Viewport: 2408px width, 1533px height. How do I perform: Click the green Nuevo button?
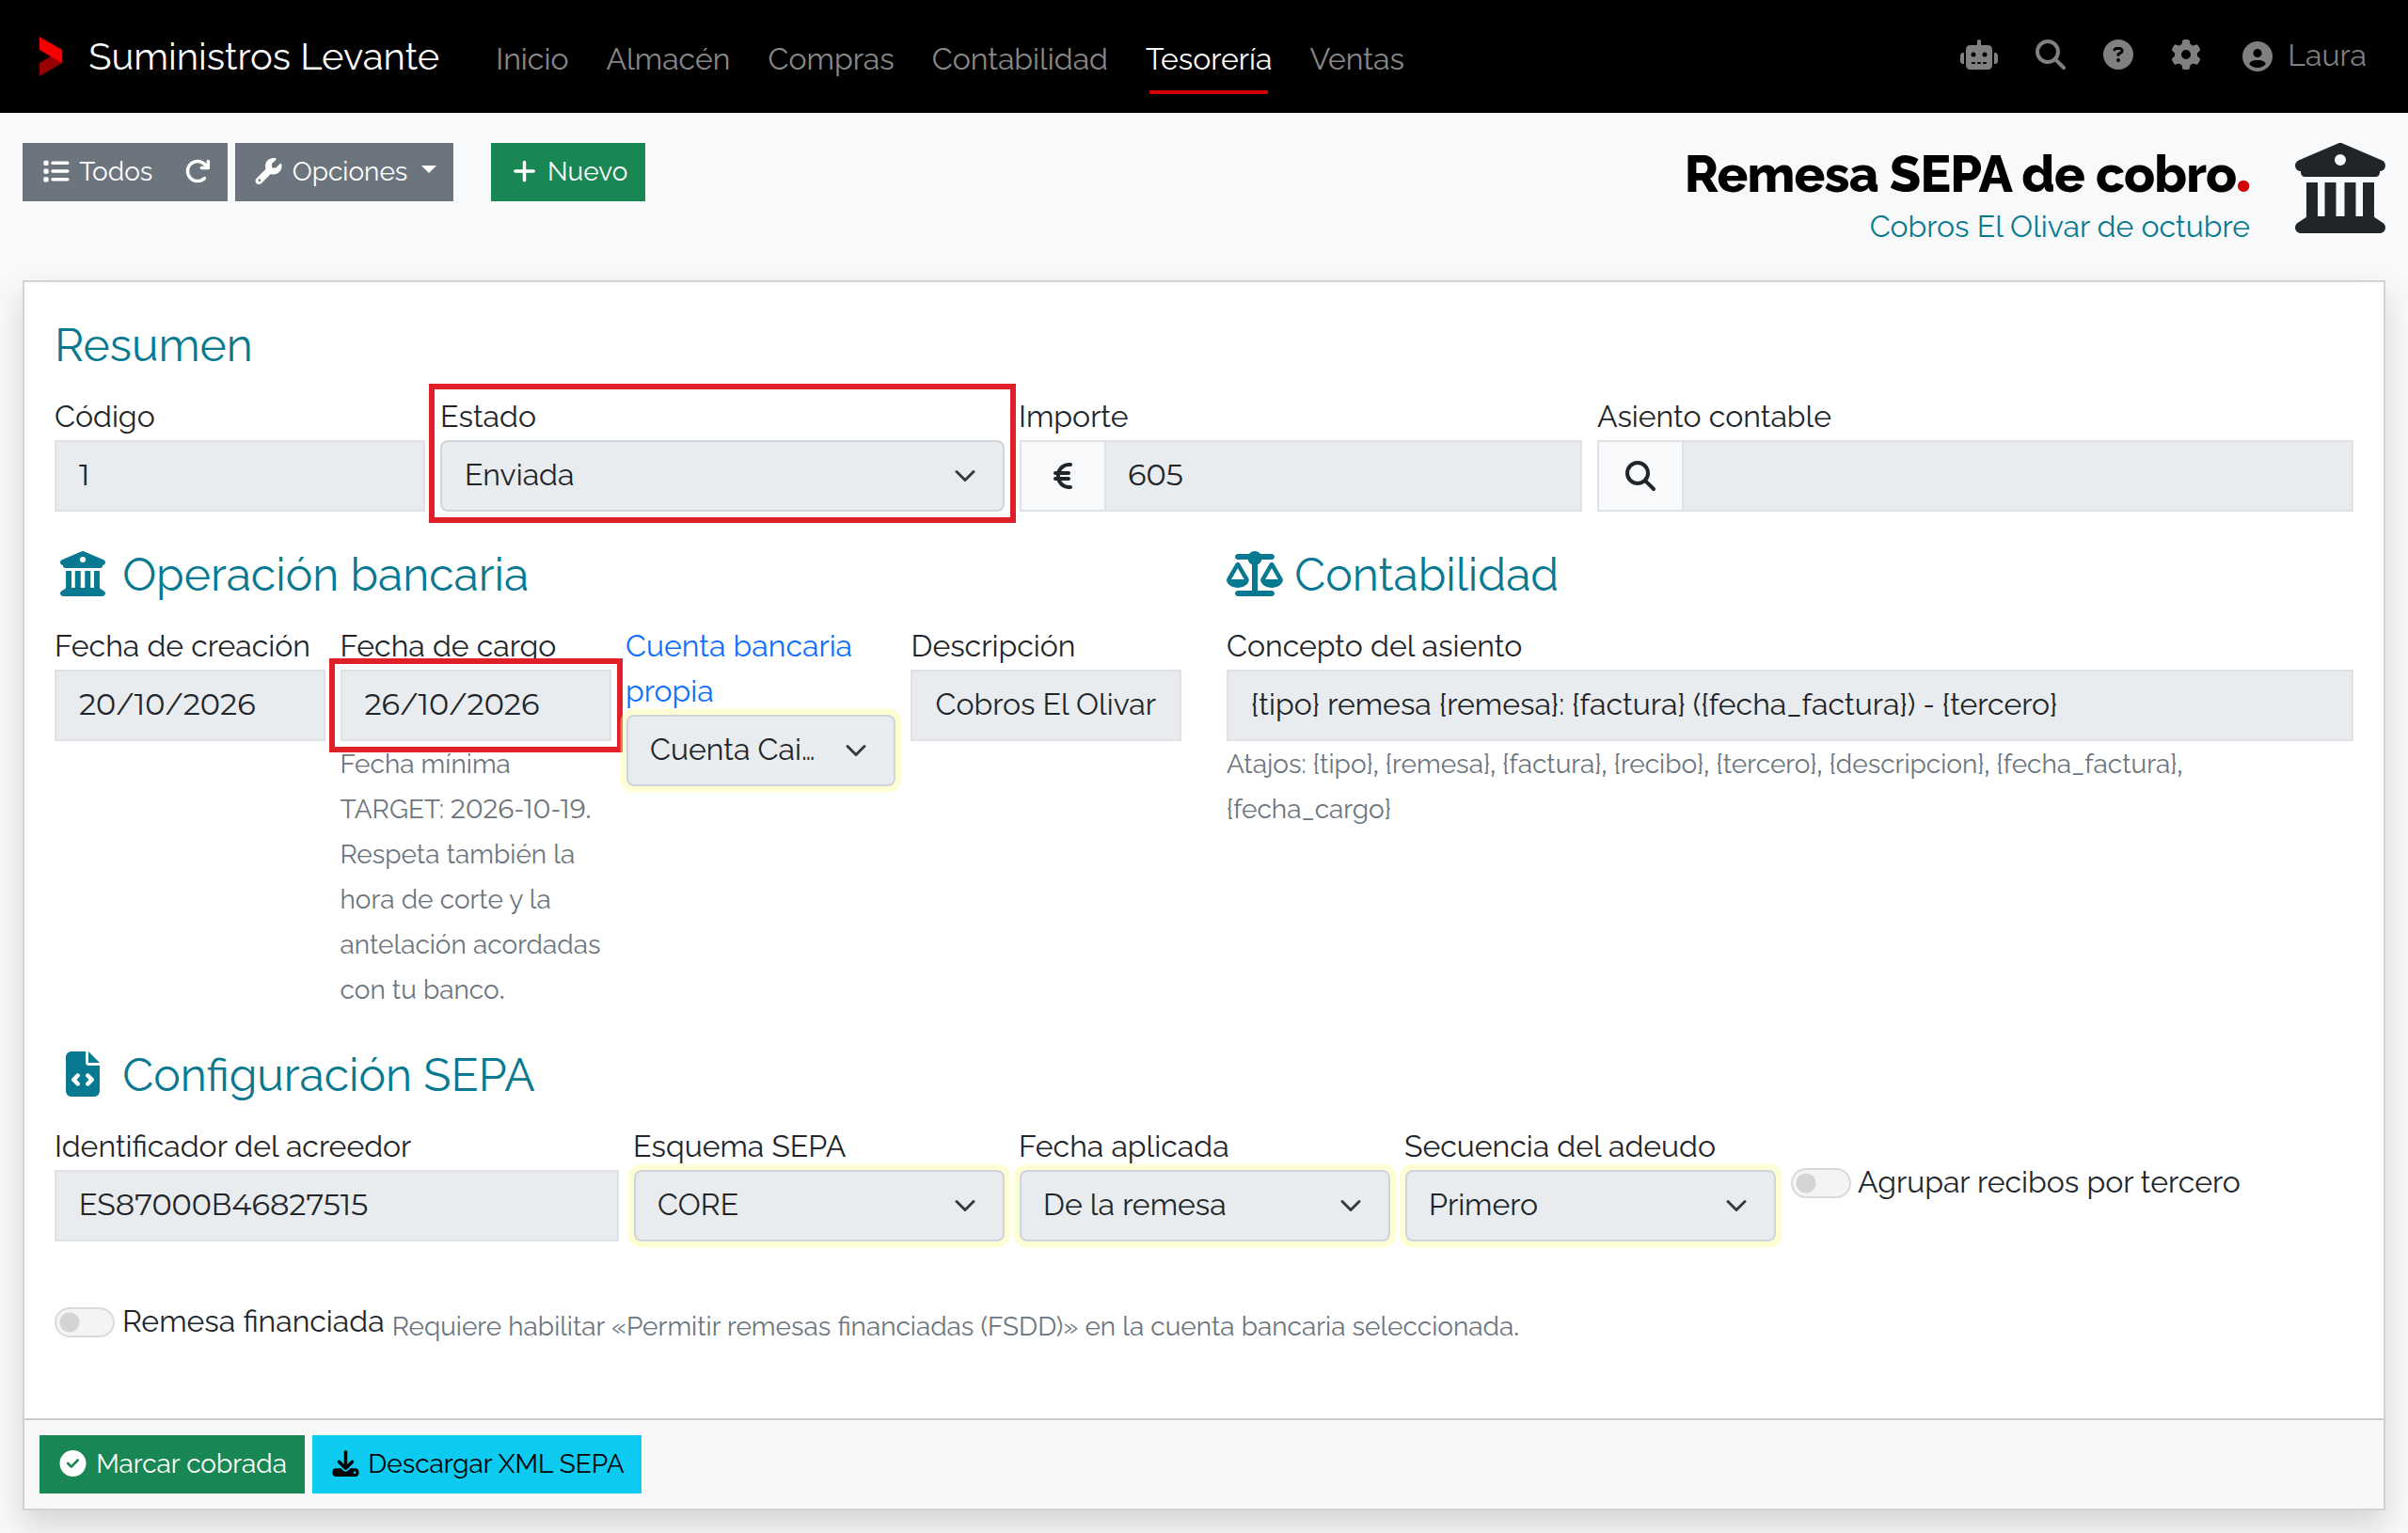[x=568, y=172]
